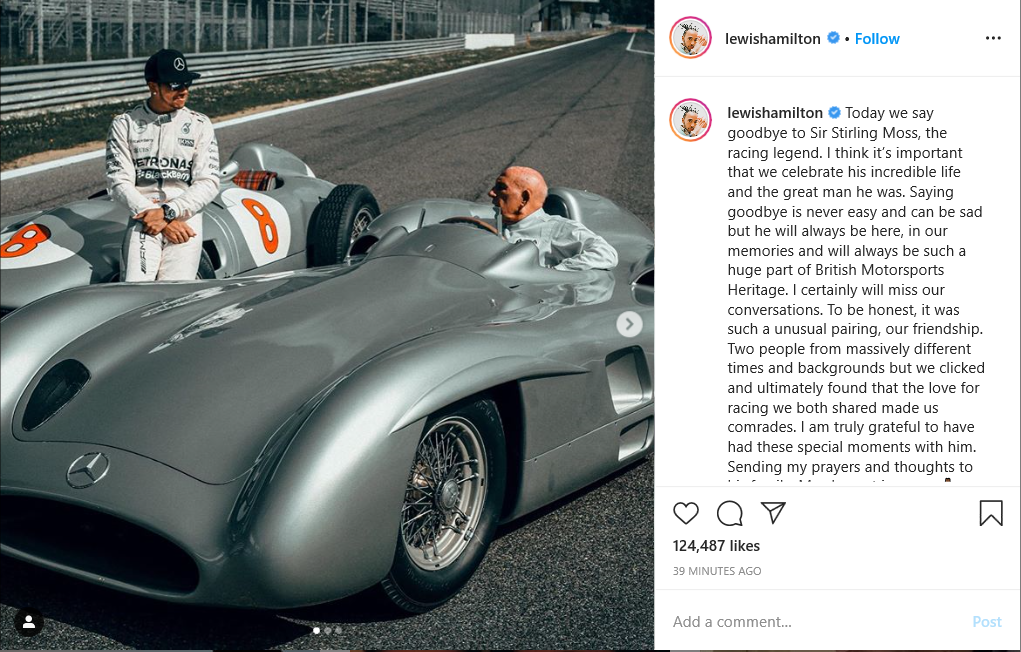Open lewishamilton username link in header
Viewport: 1021px width, 652px height.
point(772,39)
